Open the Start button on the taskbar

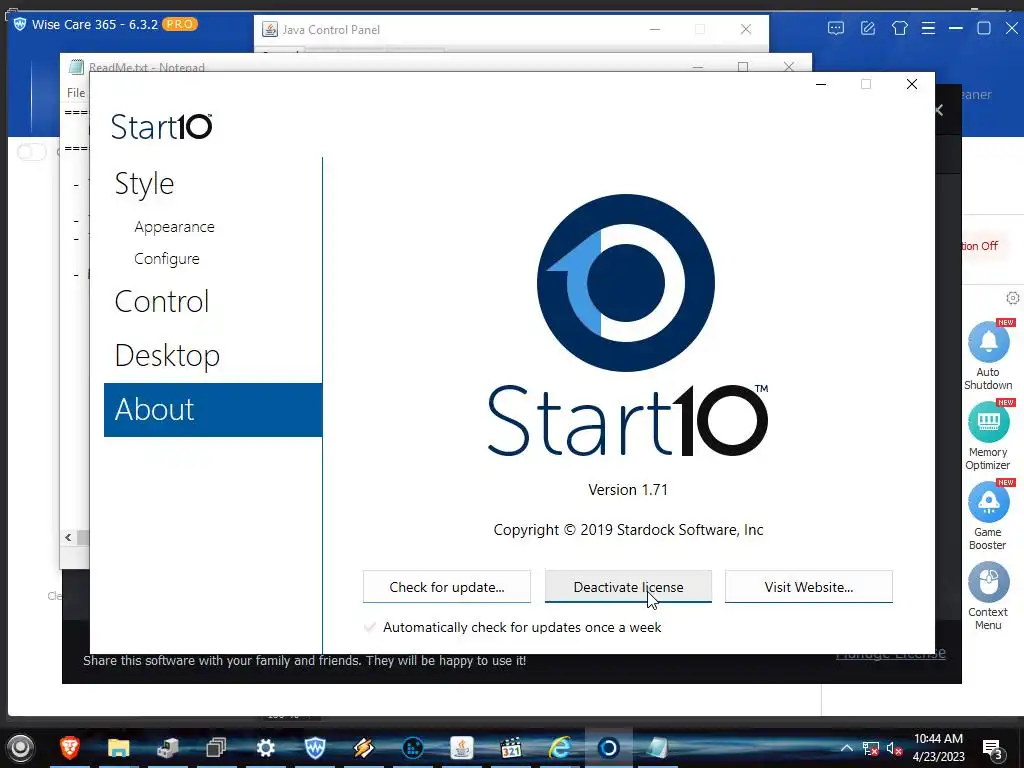tap(20, 748)
